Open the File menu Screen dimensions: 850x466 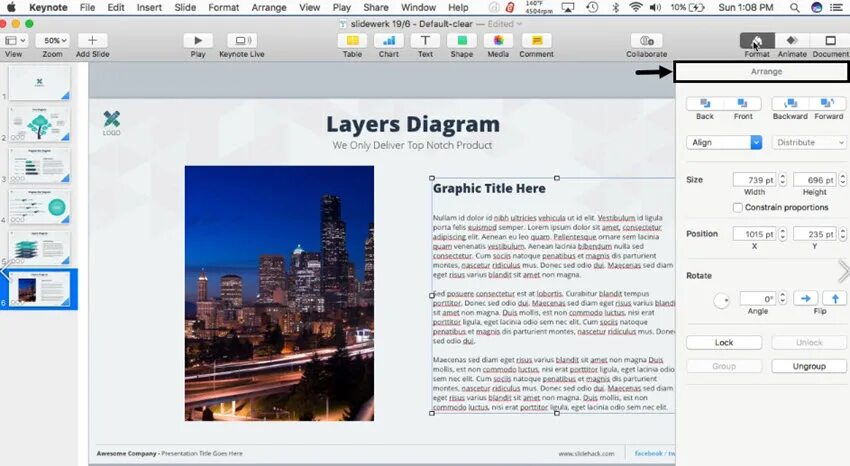(87, 8)
